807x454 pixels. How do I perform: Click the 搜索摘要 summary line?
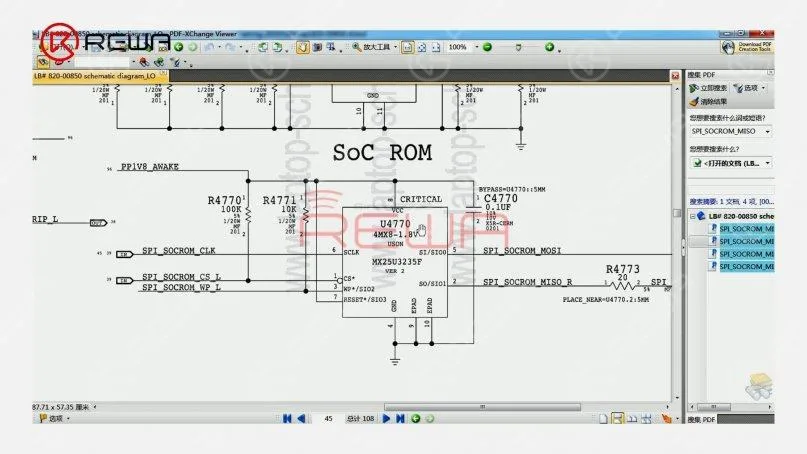(x=731, y=202)
